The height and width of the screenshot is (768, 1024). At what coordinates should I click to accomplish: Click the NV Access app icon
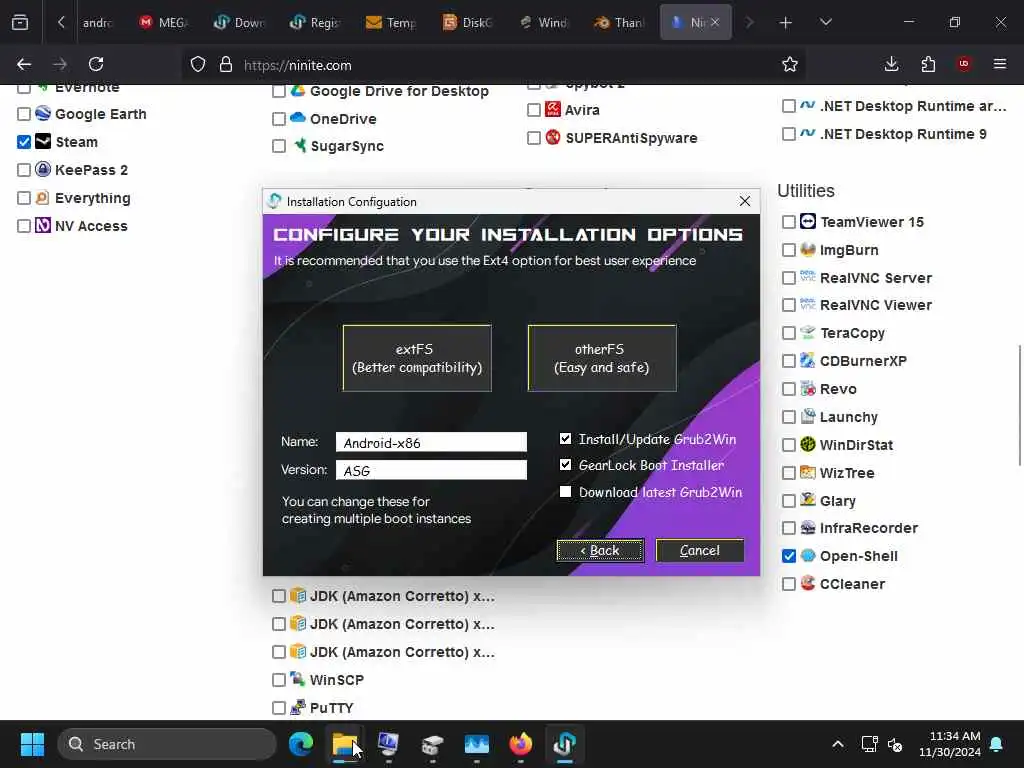[x=42, y=225]
